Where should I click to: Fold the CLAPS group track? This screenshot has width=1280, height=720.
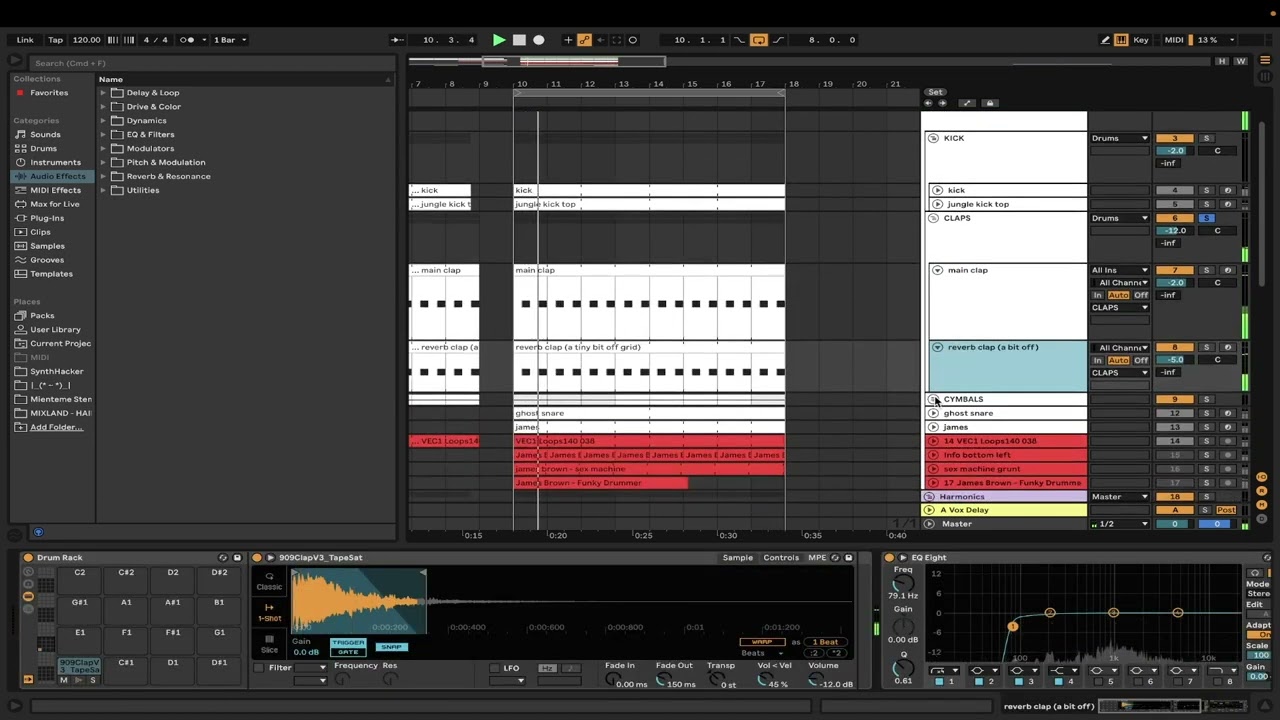click(x=933, y=218)
